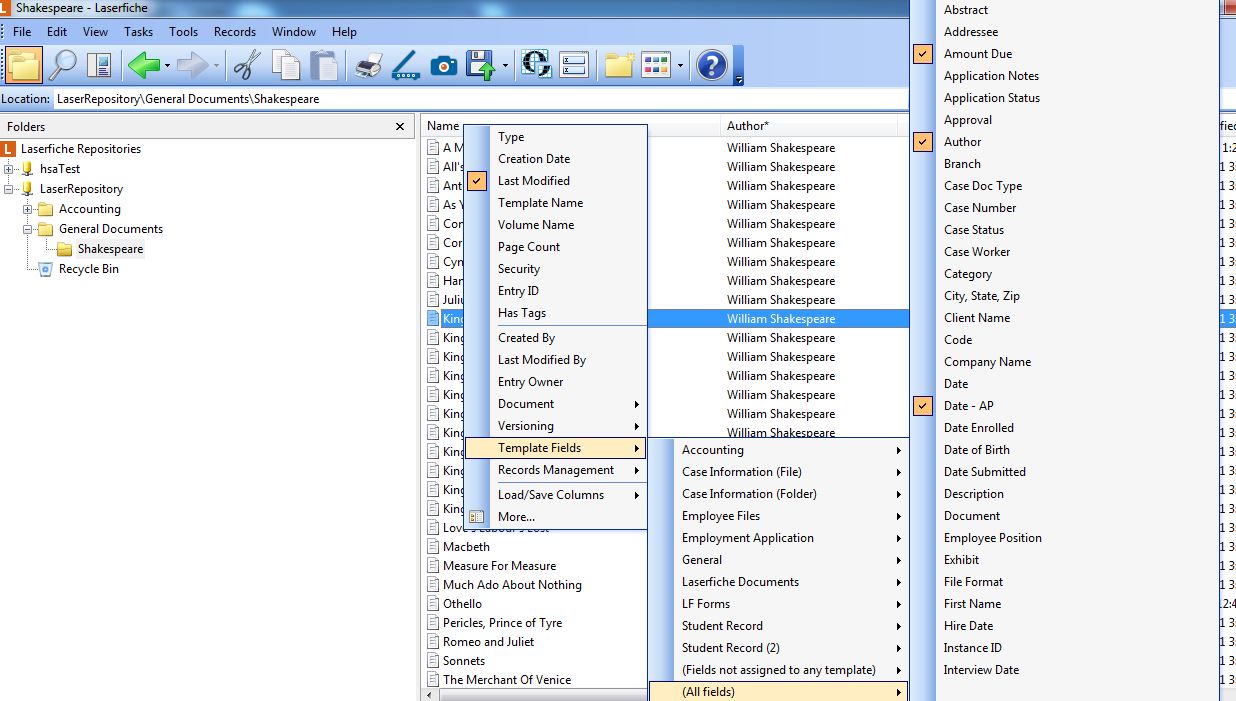1236x701 pixels.
Task: Expand the Accounting folder node
Action: 28,209
